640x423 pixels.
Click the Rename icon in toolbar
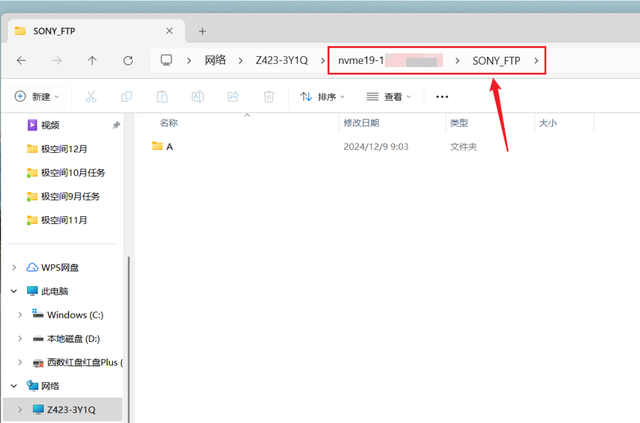tap(198, 97)
